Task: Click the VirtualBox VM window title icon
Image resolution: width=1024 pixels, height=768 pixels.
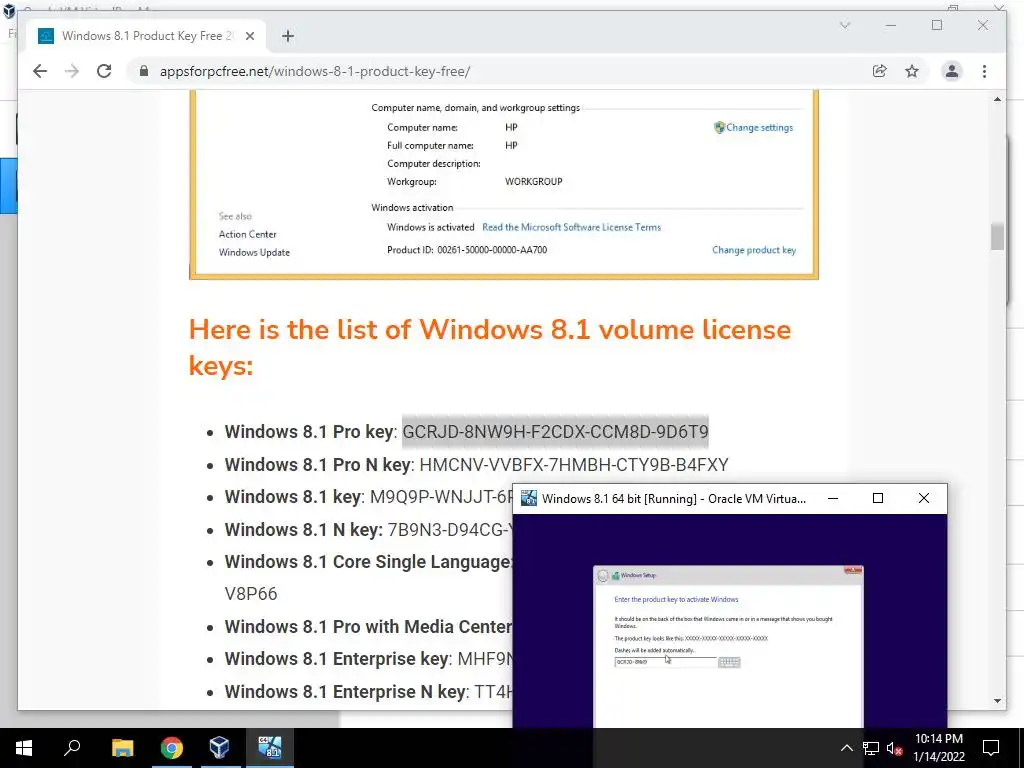Action: point(528,498)
